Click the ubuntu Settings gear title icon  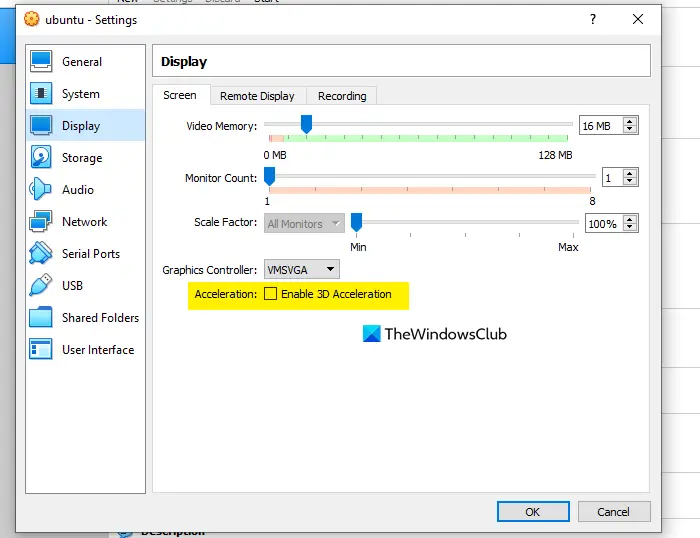click(32, 19)
